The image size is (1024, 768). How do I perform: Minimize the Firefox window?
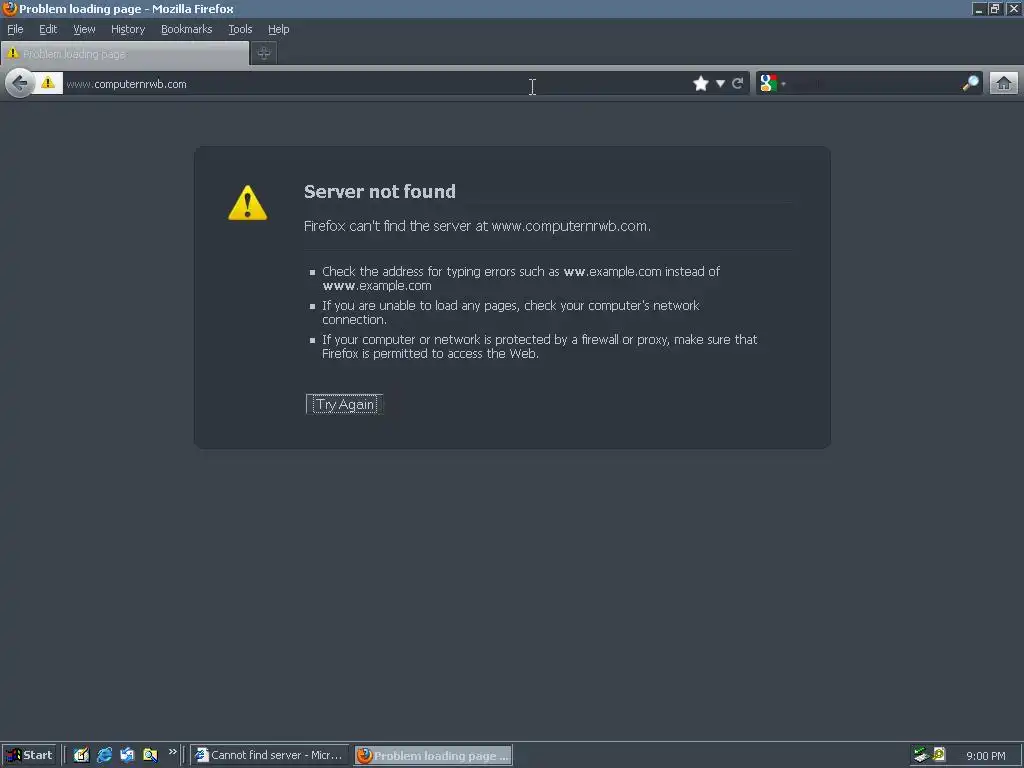point(978,8)
